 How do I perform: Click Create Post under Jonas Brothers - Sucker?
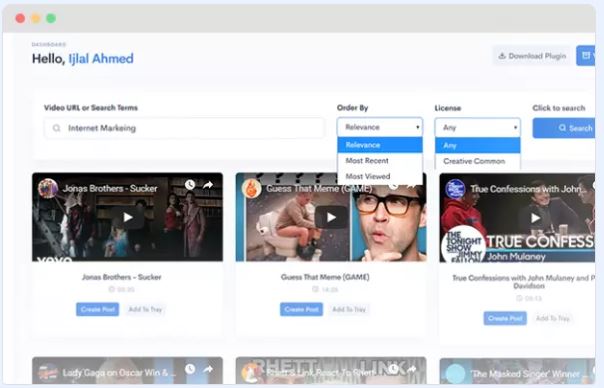97,309
